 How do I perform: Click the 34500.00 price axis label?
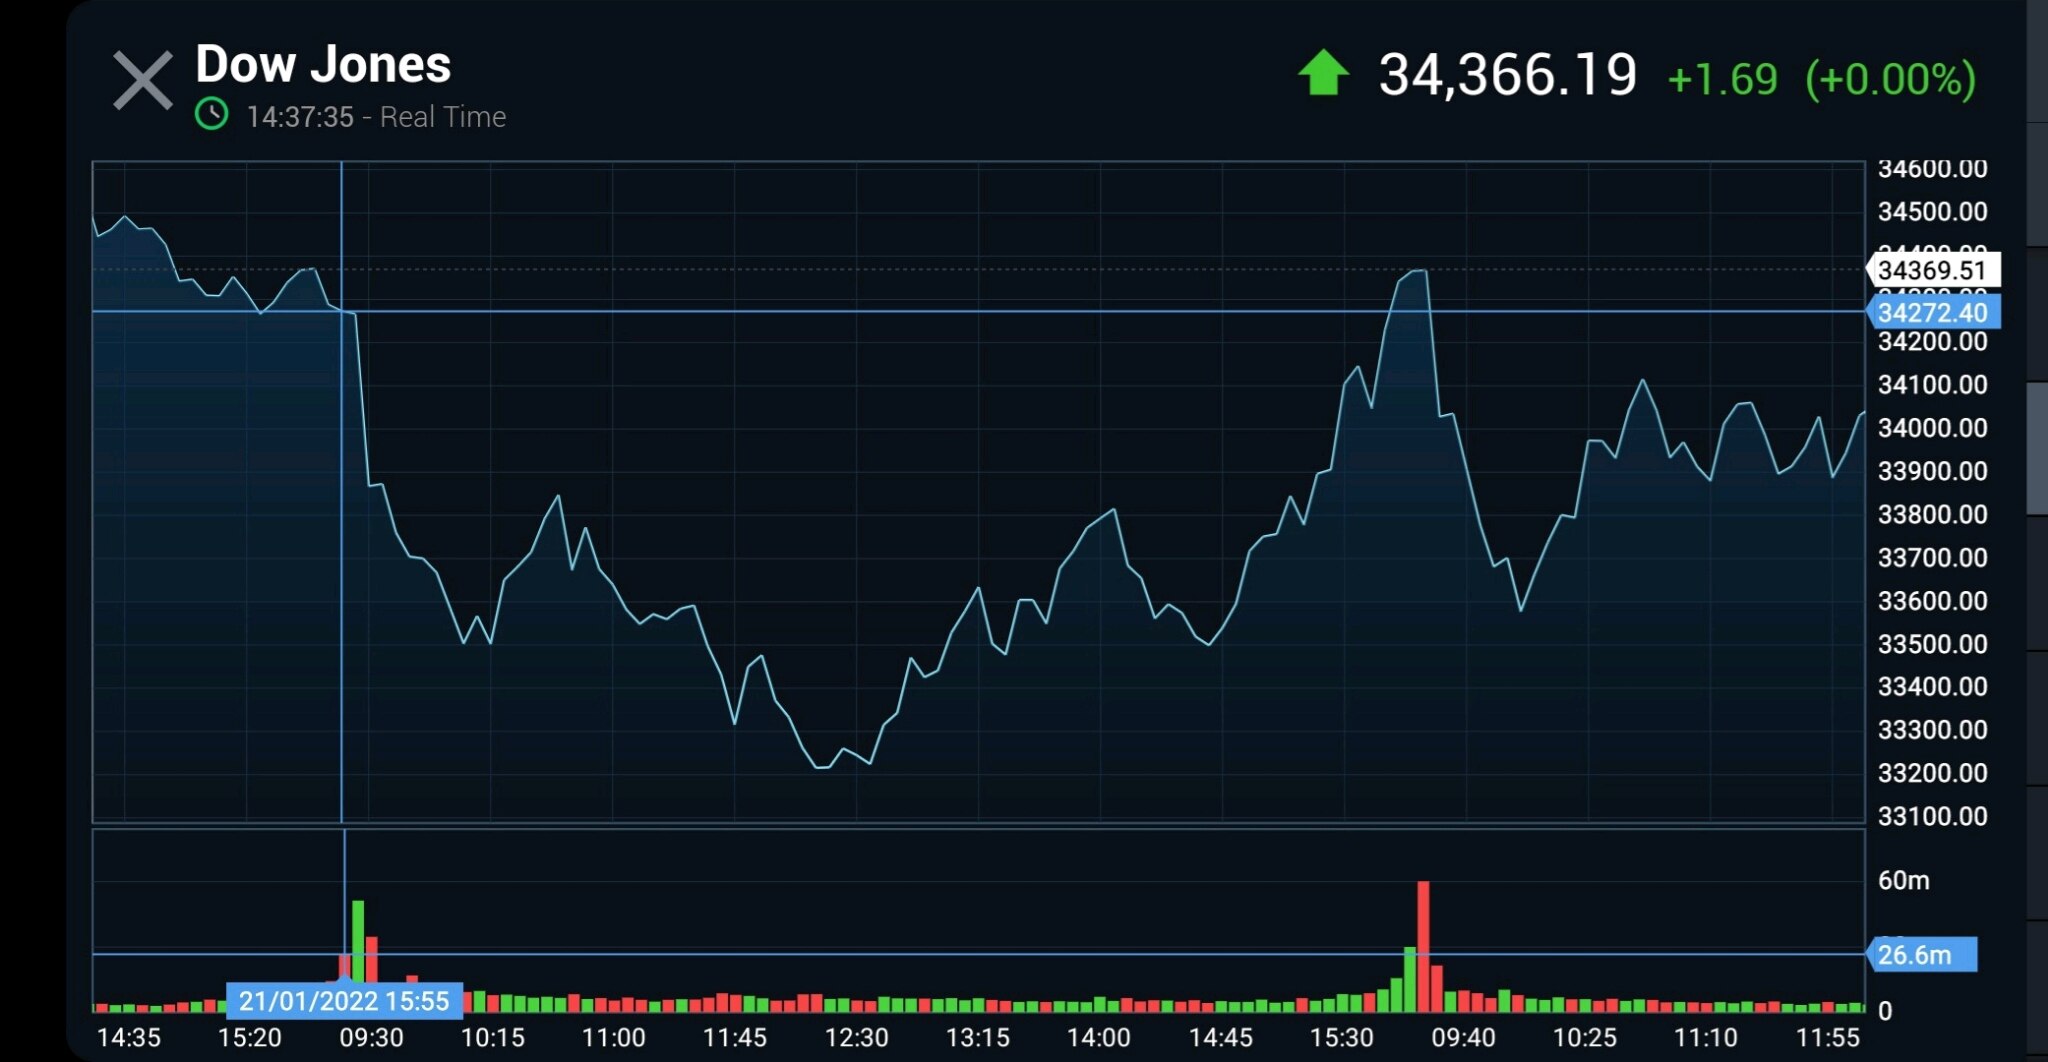click(1932, 212)
